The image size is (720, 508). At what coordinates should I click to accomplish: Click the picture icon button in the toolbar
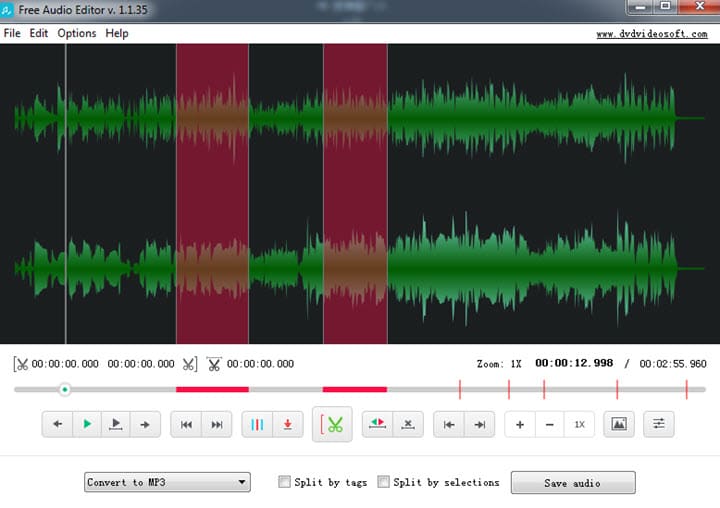pyautogui.click(x=619, y=425)
